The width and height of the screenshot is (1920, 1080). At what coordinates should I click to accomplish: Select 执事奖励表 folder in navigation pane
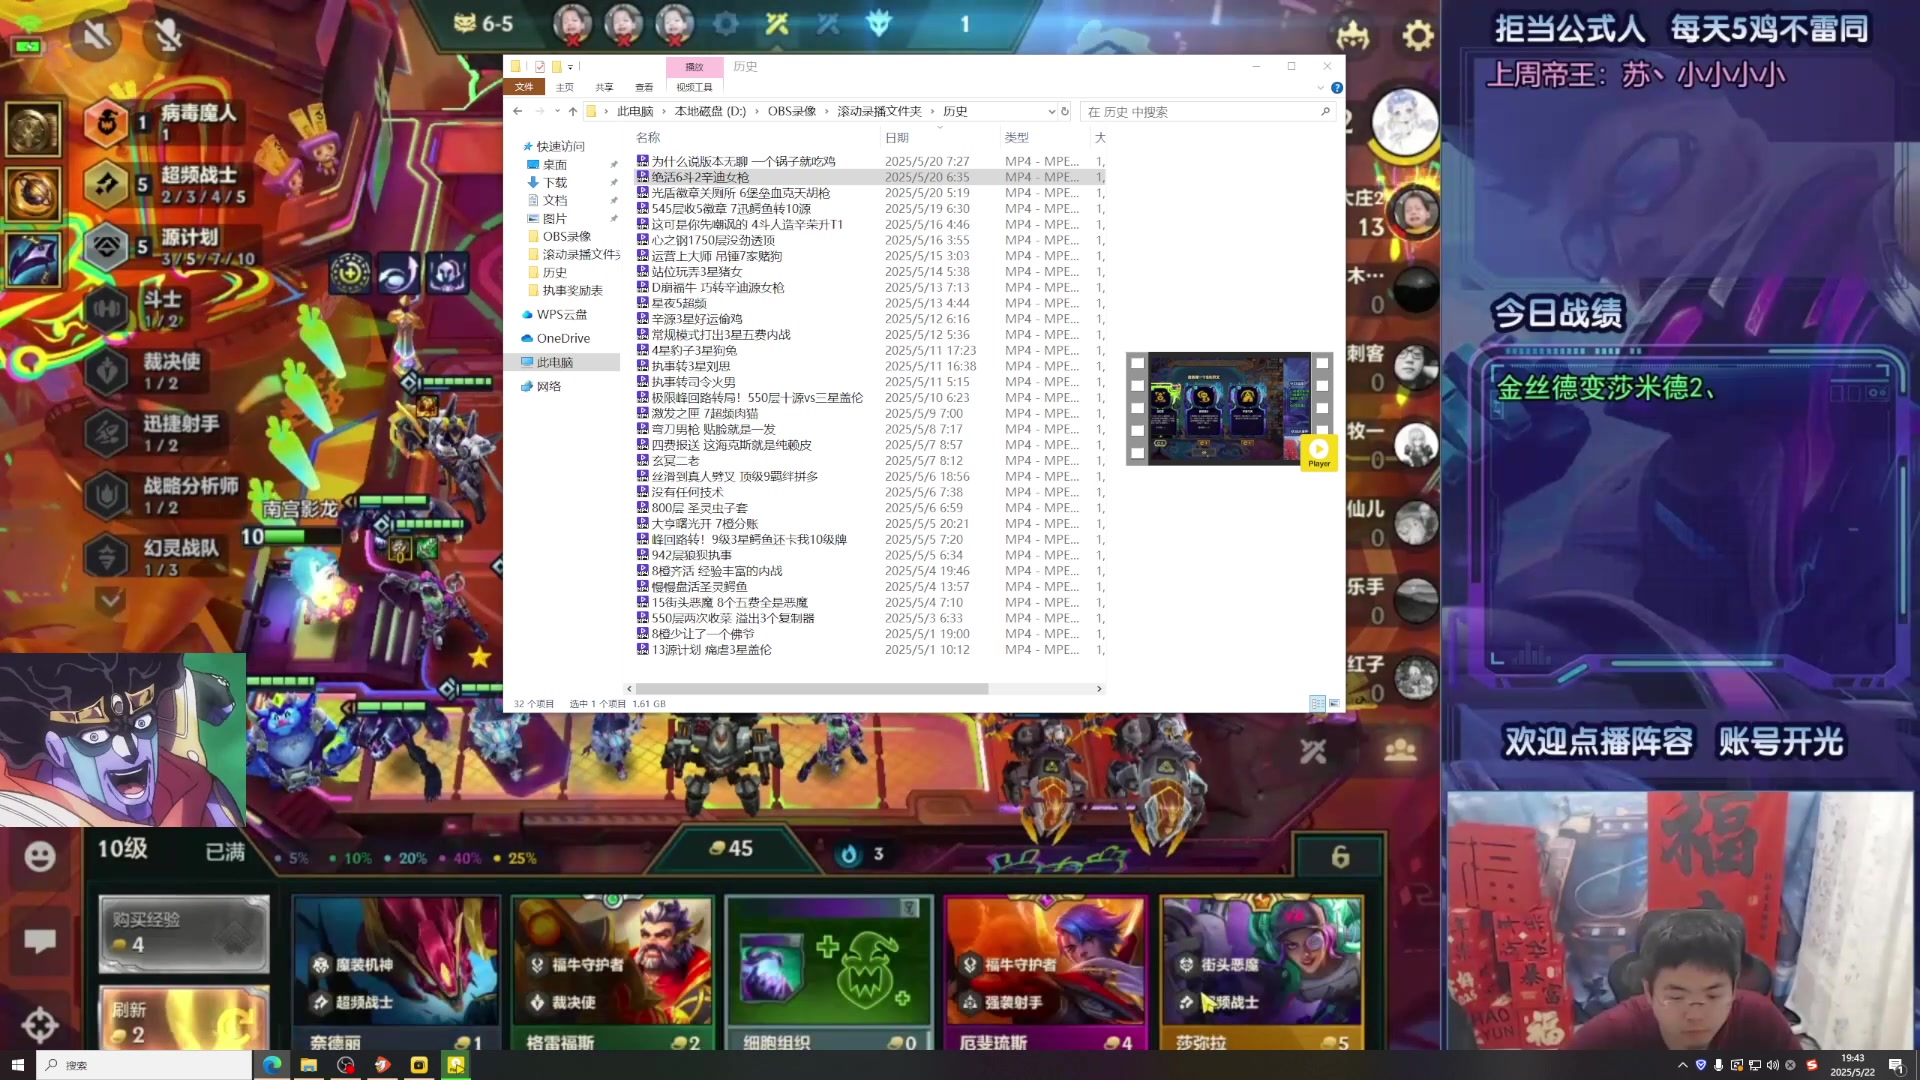point(572,290)
